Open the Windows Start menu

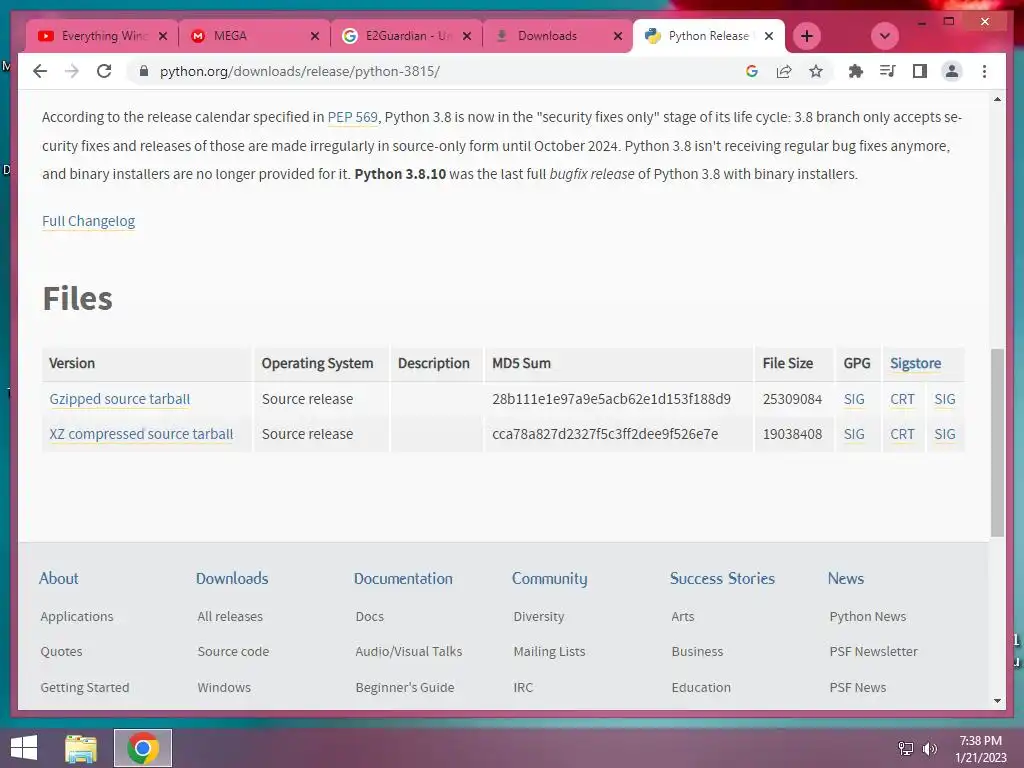(24, 748)
